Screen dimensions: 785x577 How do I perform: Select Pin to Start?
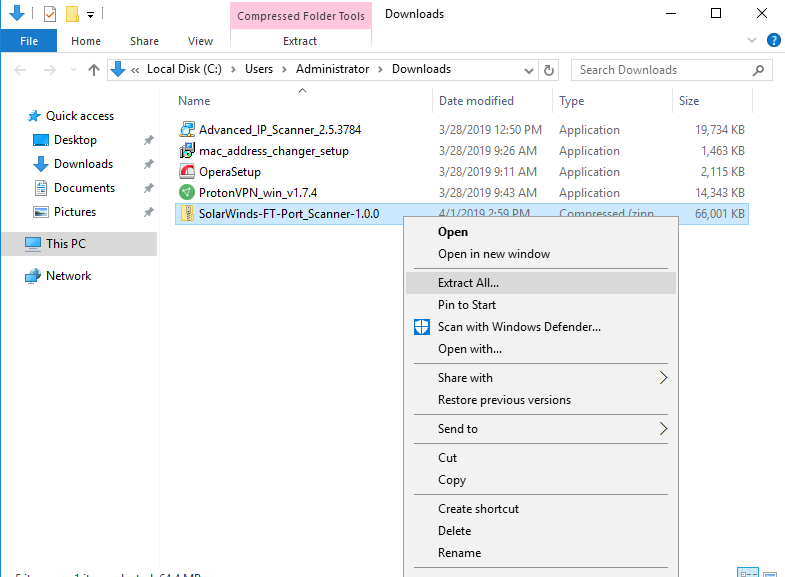point(541,305)
